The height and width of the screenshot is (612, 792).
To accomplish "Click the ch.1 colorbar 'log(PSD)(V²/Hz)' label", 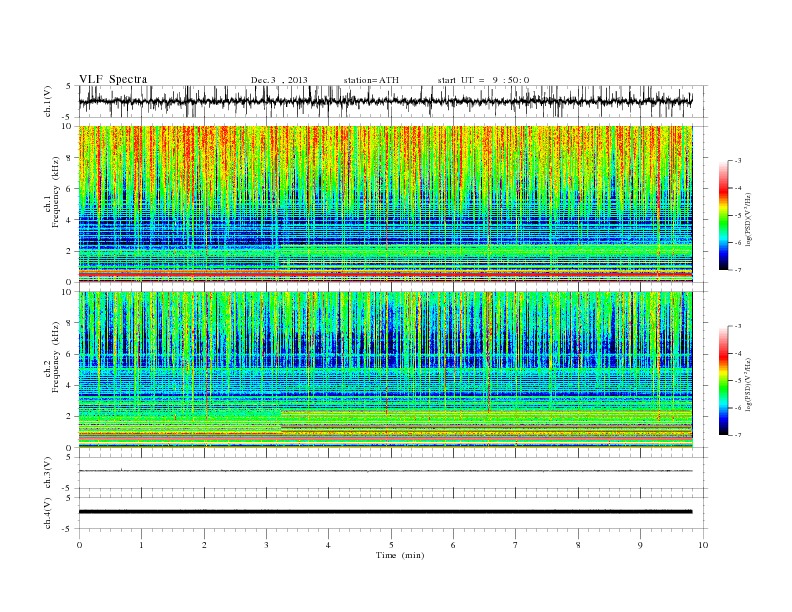I will click(748, 217).
